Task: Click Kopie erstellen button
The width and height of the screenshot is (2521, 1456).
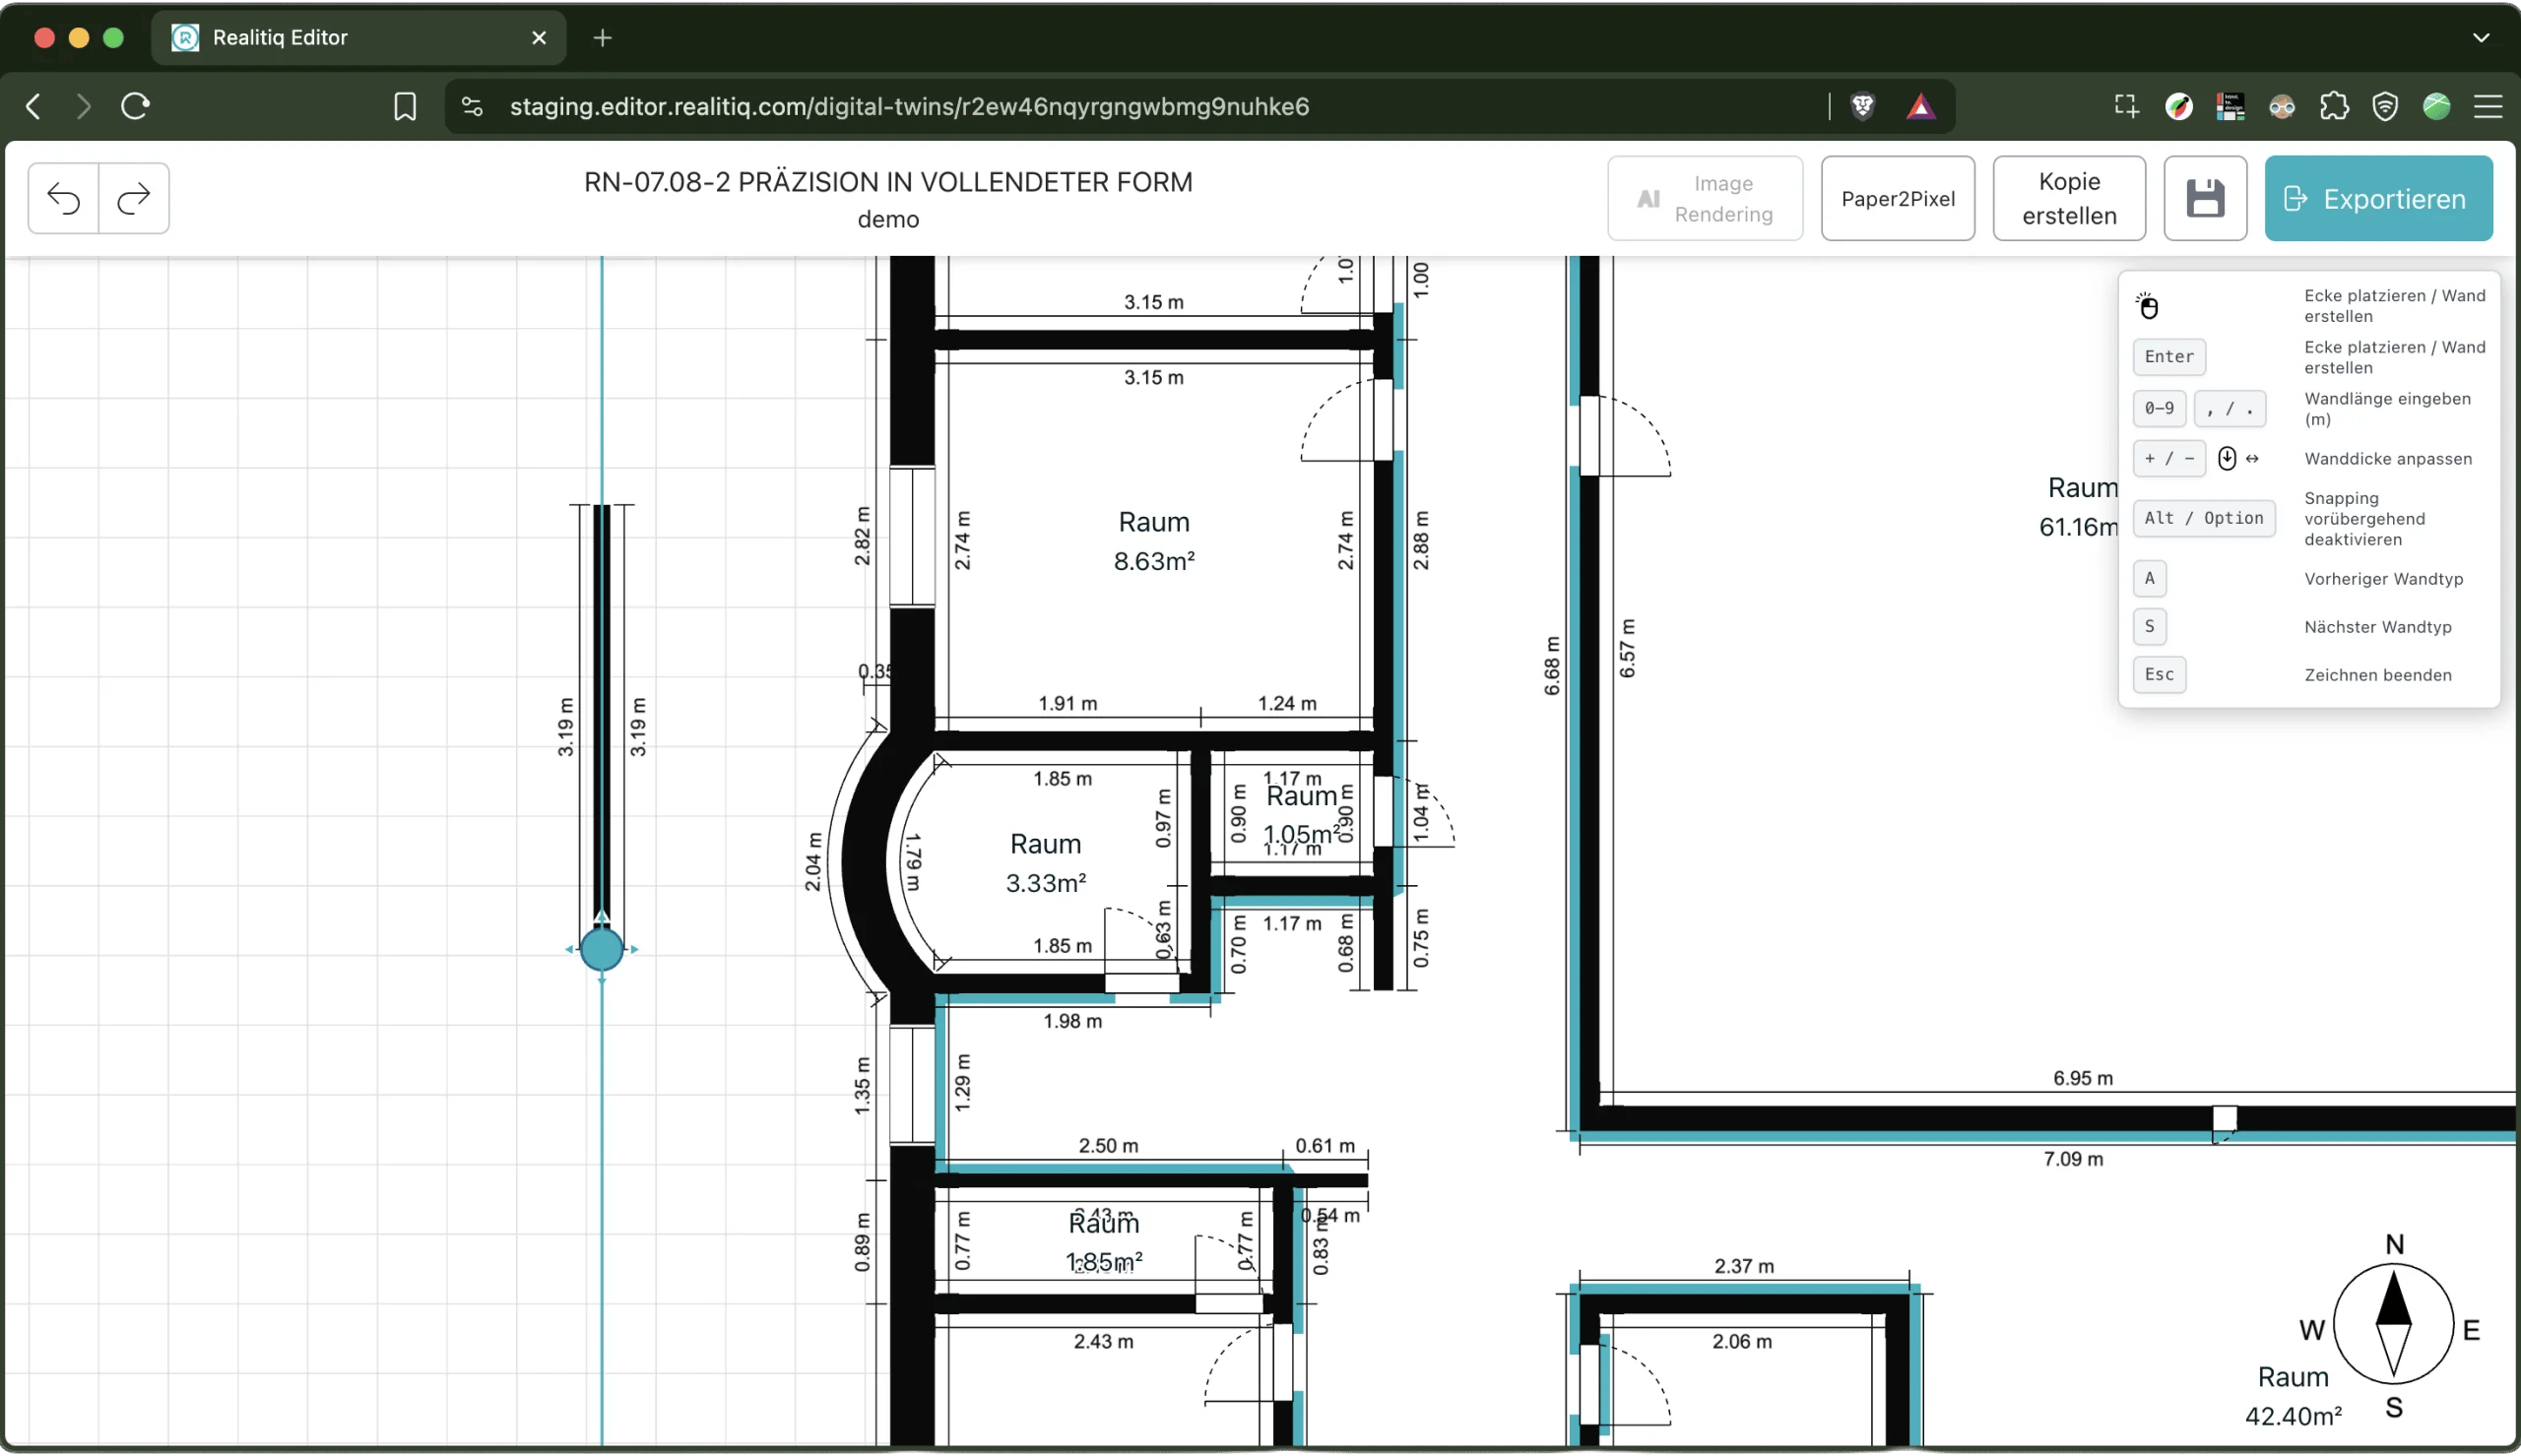Action: (x=2069, y=198)
